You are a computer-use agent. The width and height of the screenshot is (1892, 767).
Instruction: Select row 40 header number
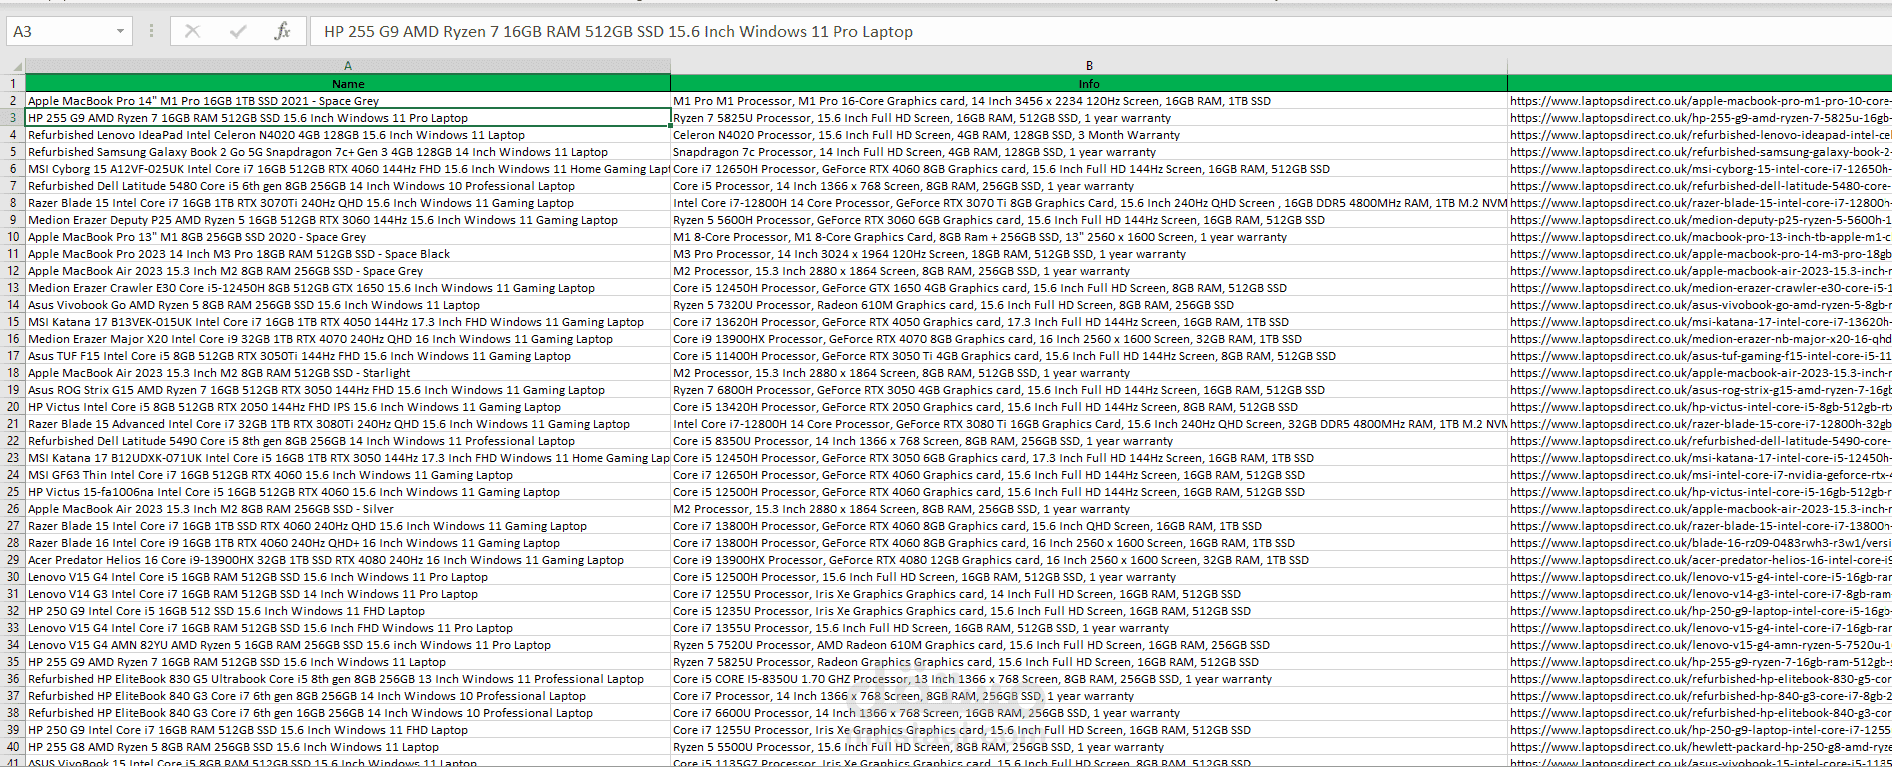coord(13,747)
